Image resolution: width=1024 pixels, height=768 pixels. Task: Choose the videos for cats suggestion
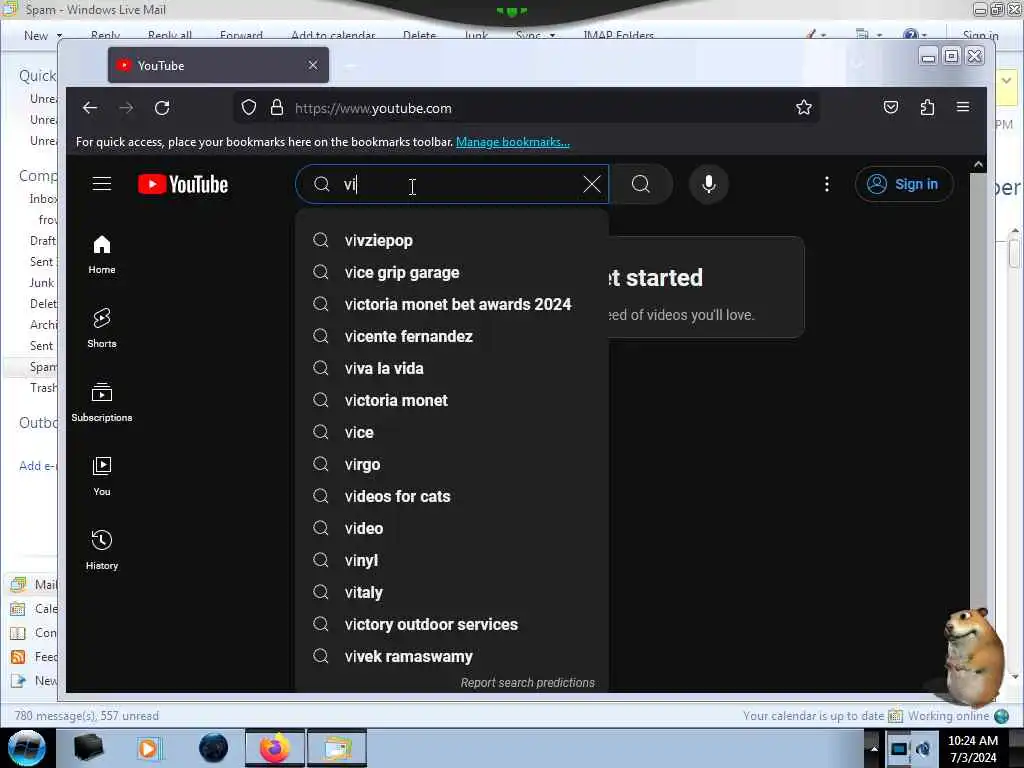452,496
